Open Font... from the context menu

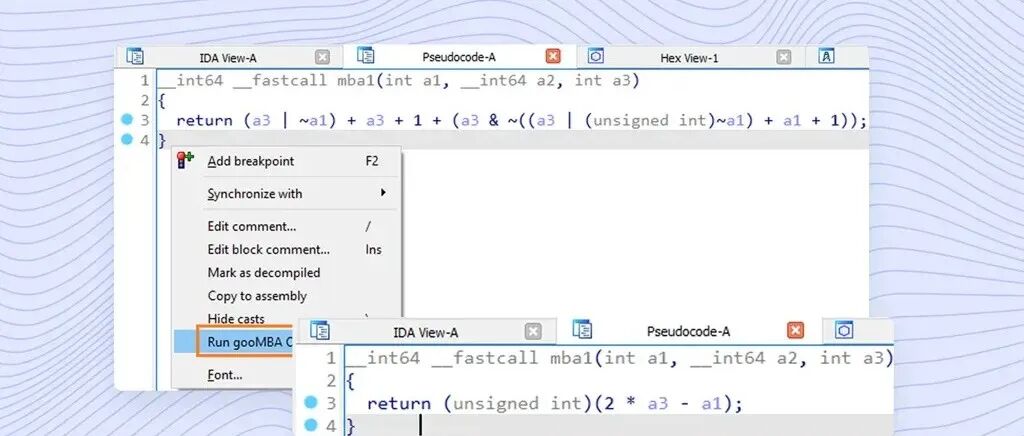click(225, 375)
